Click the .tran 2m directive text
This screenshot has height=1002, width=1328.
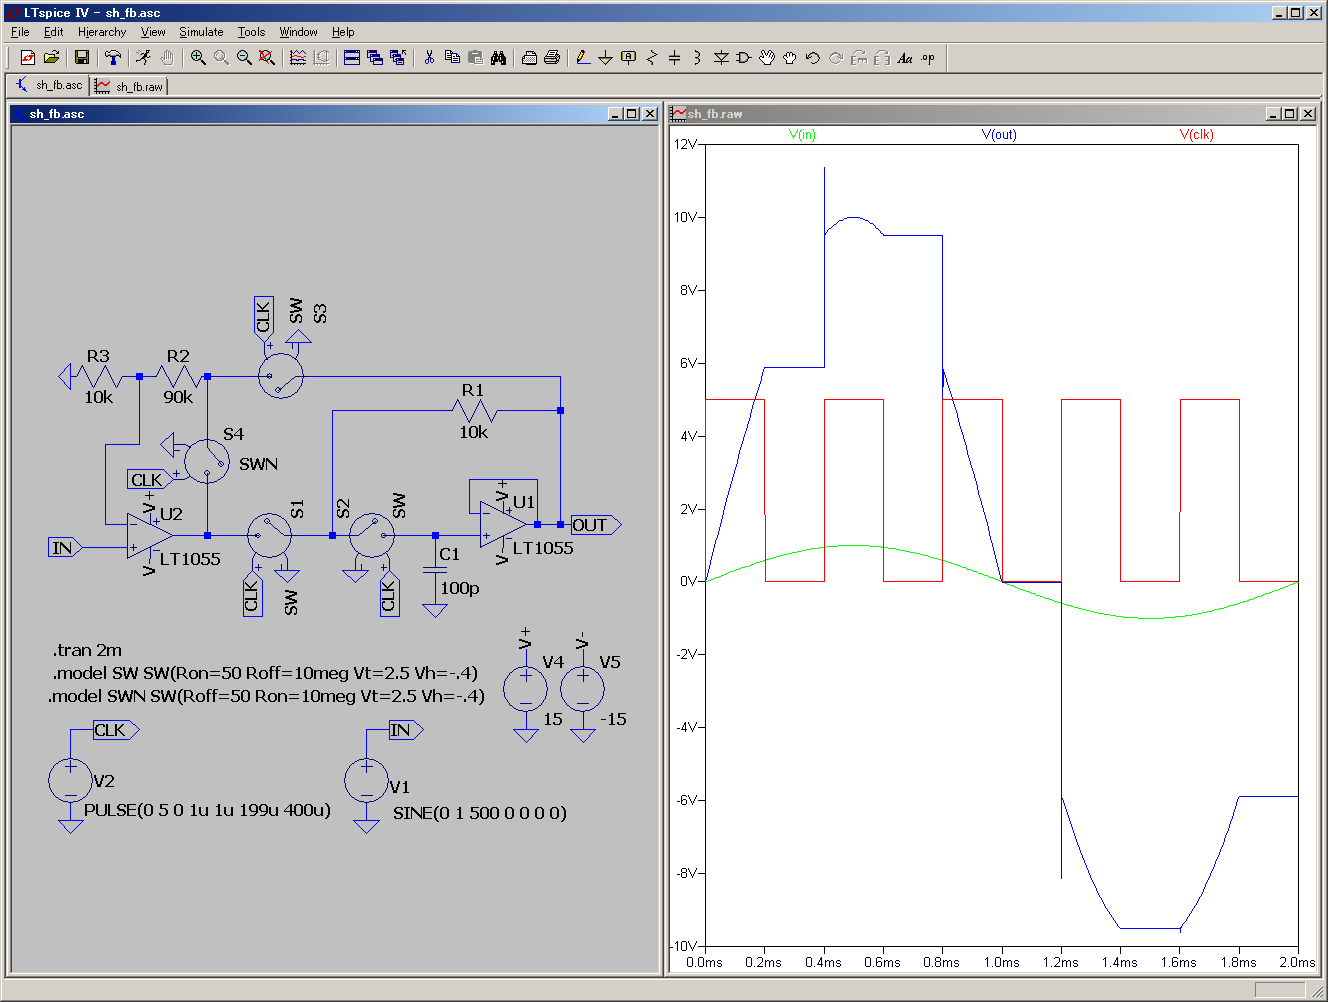(88, 650)
